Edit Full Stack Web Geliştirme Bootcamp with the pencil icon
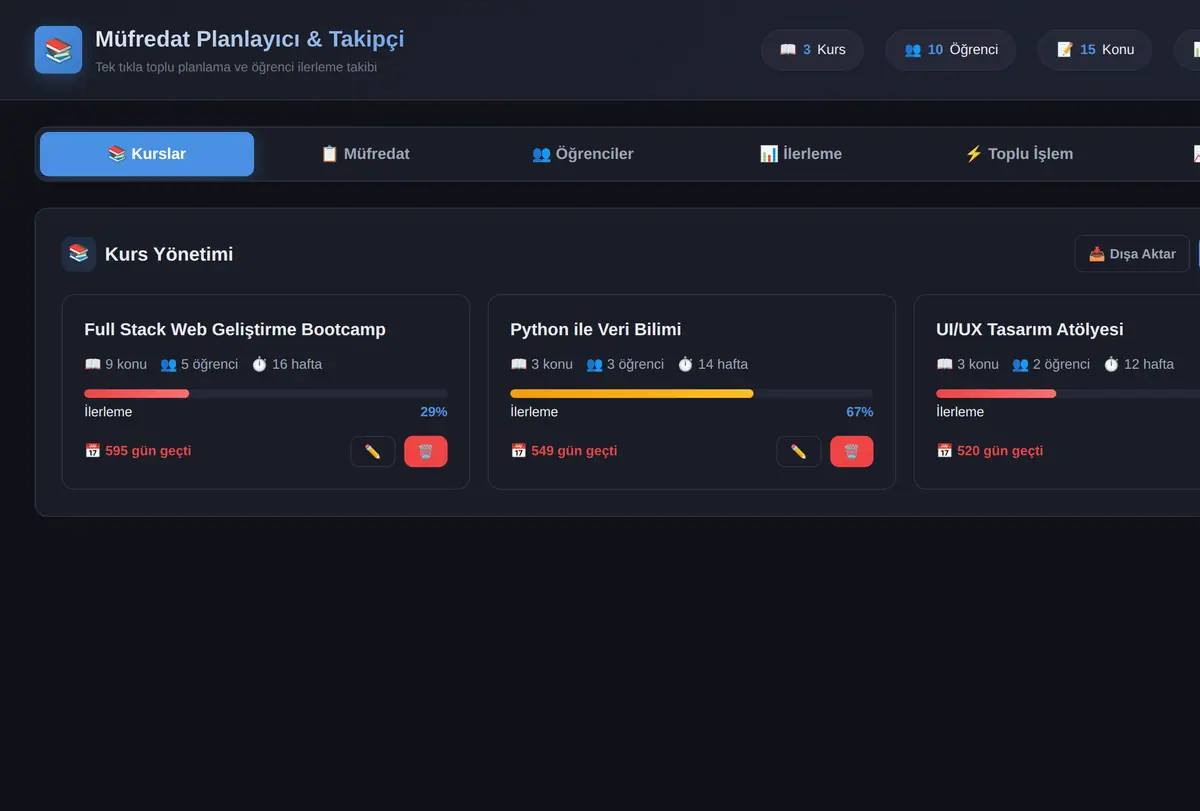Screen dimensions: 1200x811 click(x=373, y=451)
